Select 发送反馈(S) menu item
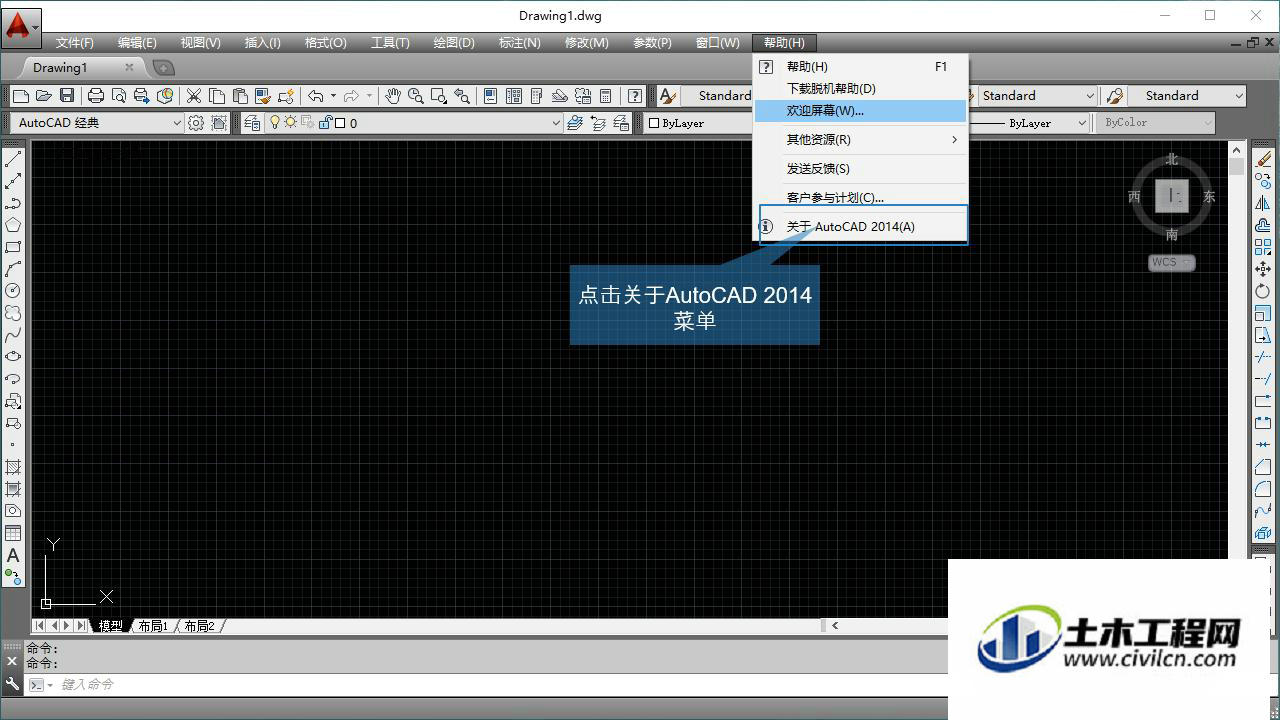The image size is (1280, 720). click(860, 169)
